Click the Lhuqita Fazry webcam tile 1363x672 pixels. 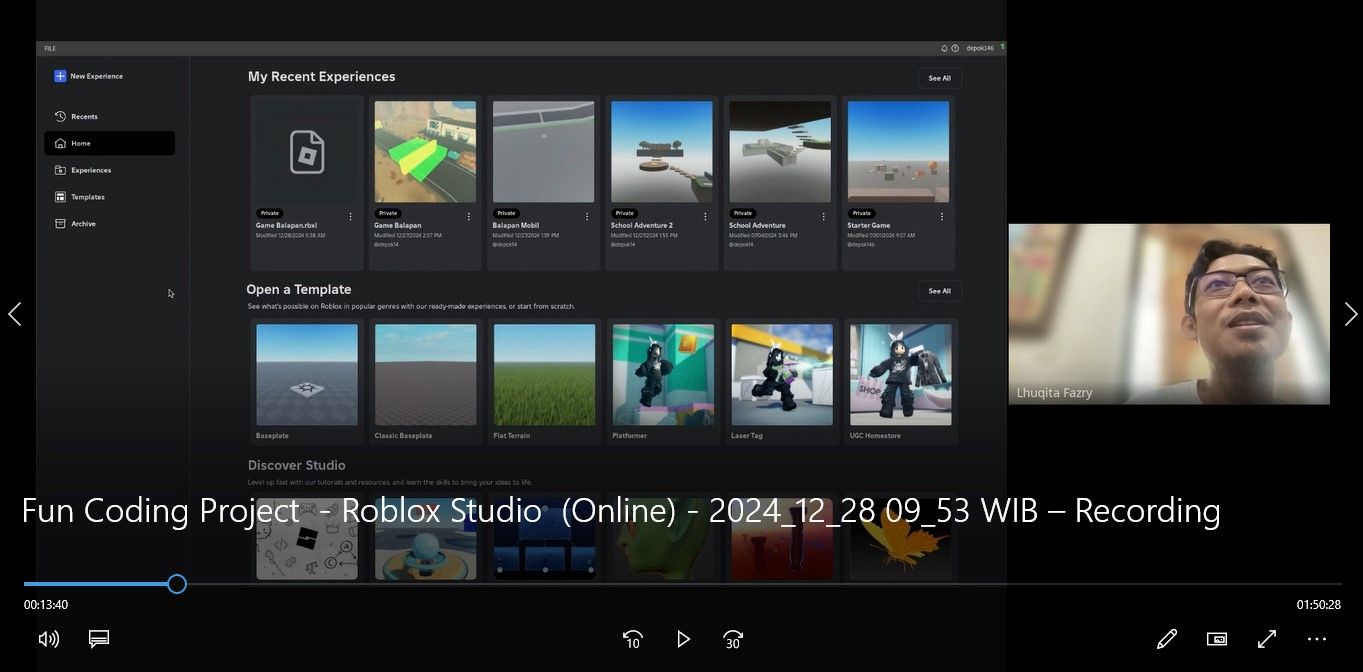point(1169,314)
